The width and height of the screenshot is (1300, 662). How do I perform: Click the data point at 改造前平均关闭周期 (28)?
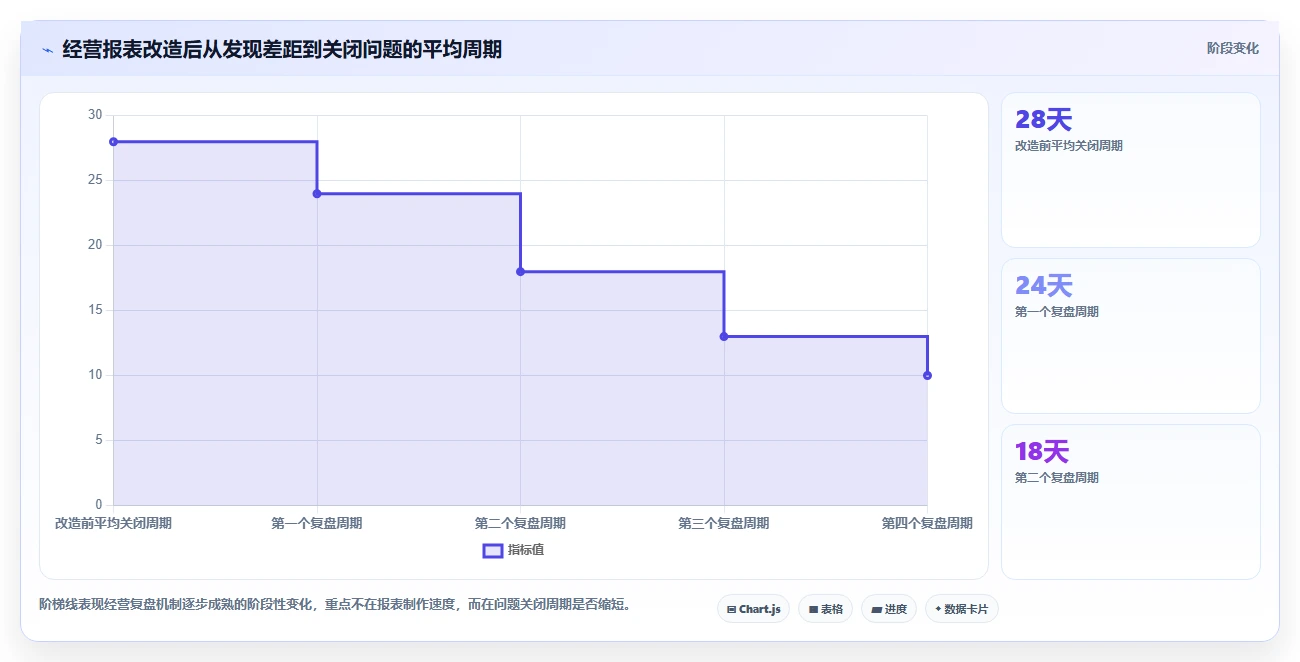pos(114,142)
